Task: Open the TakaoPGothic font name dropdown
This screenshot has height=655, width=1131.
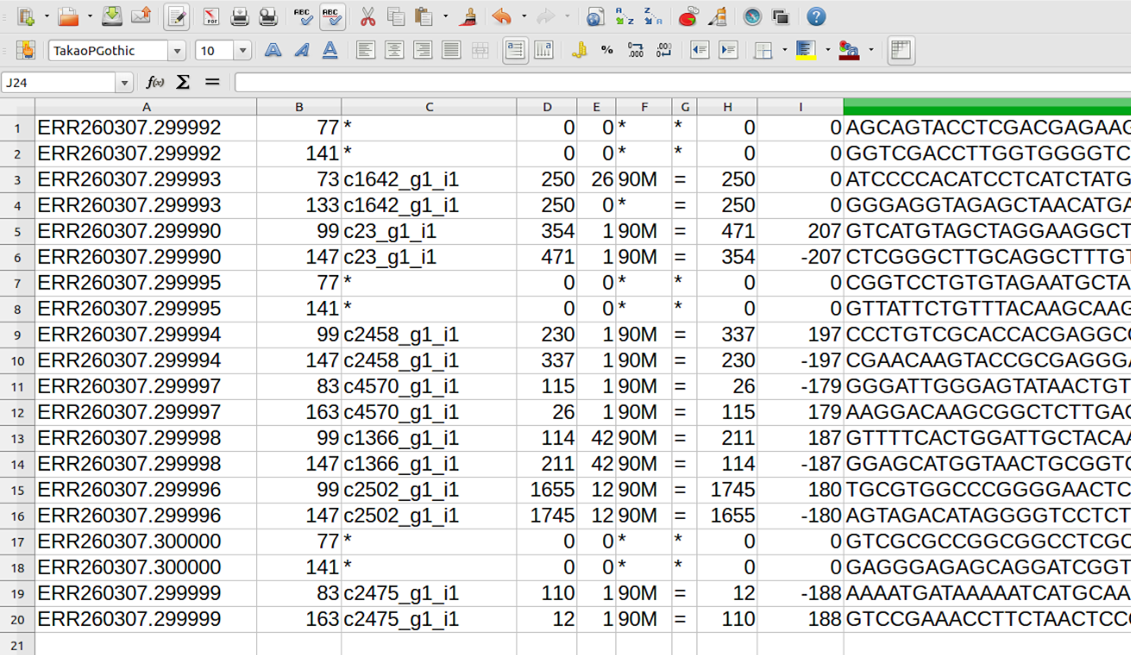Action: click(177, 50)
